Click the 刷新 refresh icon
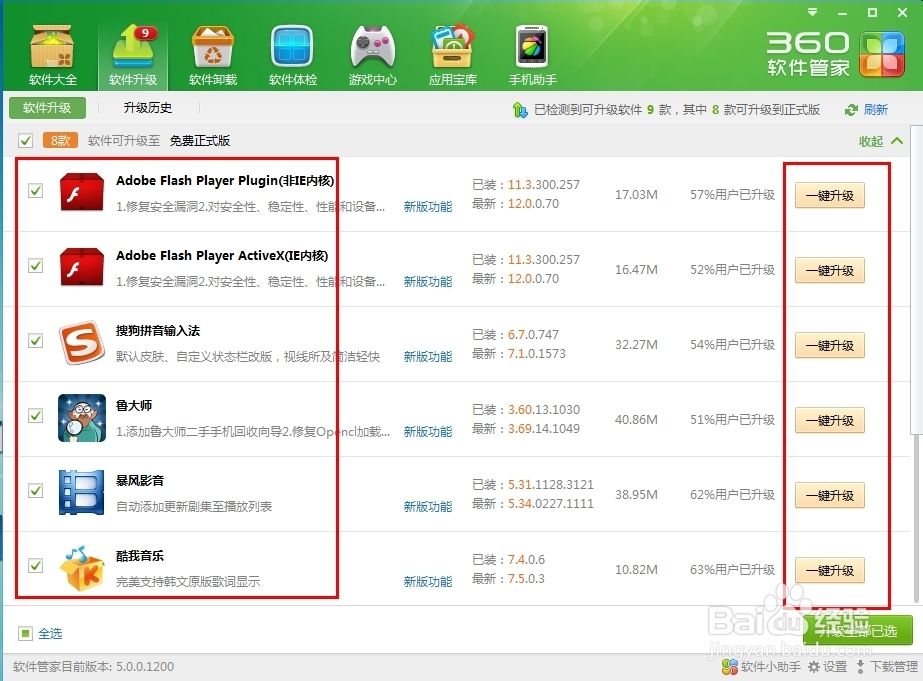 tap(852, 110)
